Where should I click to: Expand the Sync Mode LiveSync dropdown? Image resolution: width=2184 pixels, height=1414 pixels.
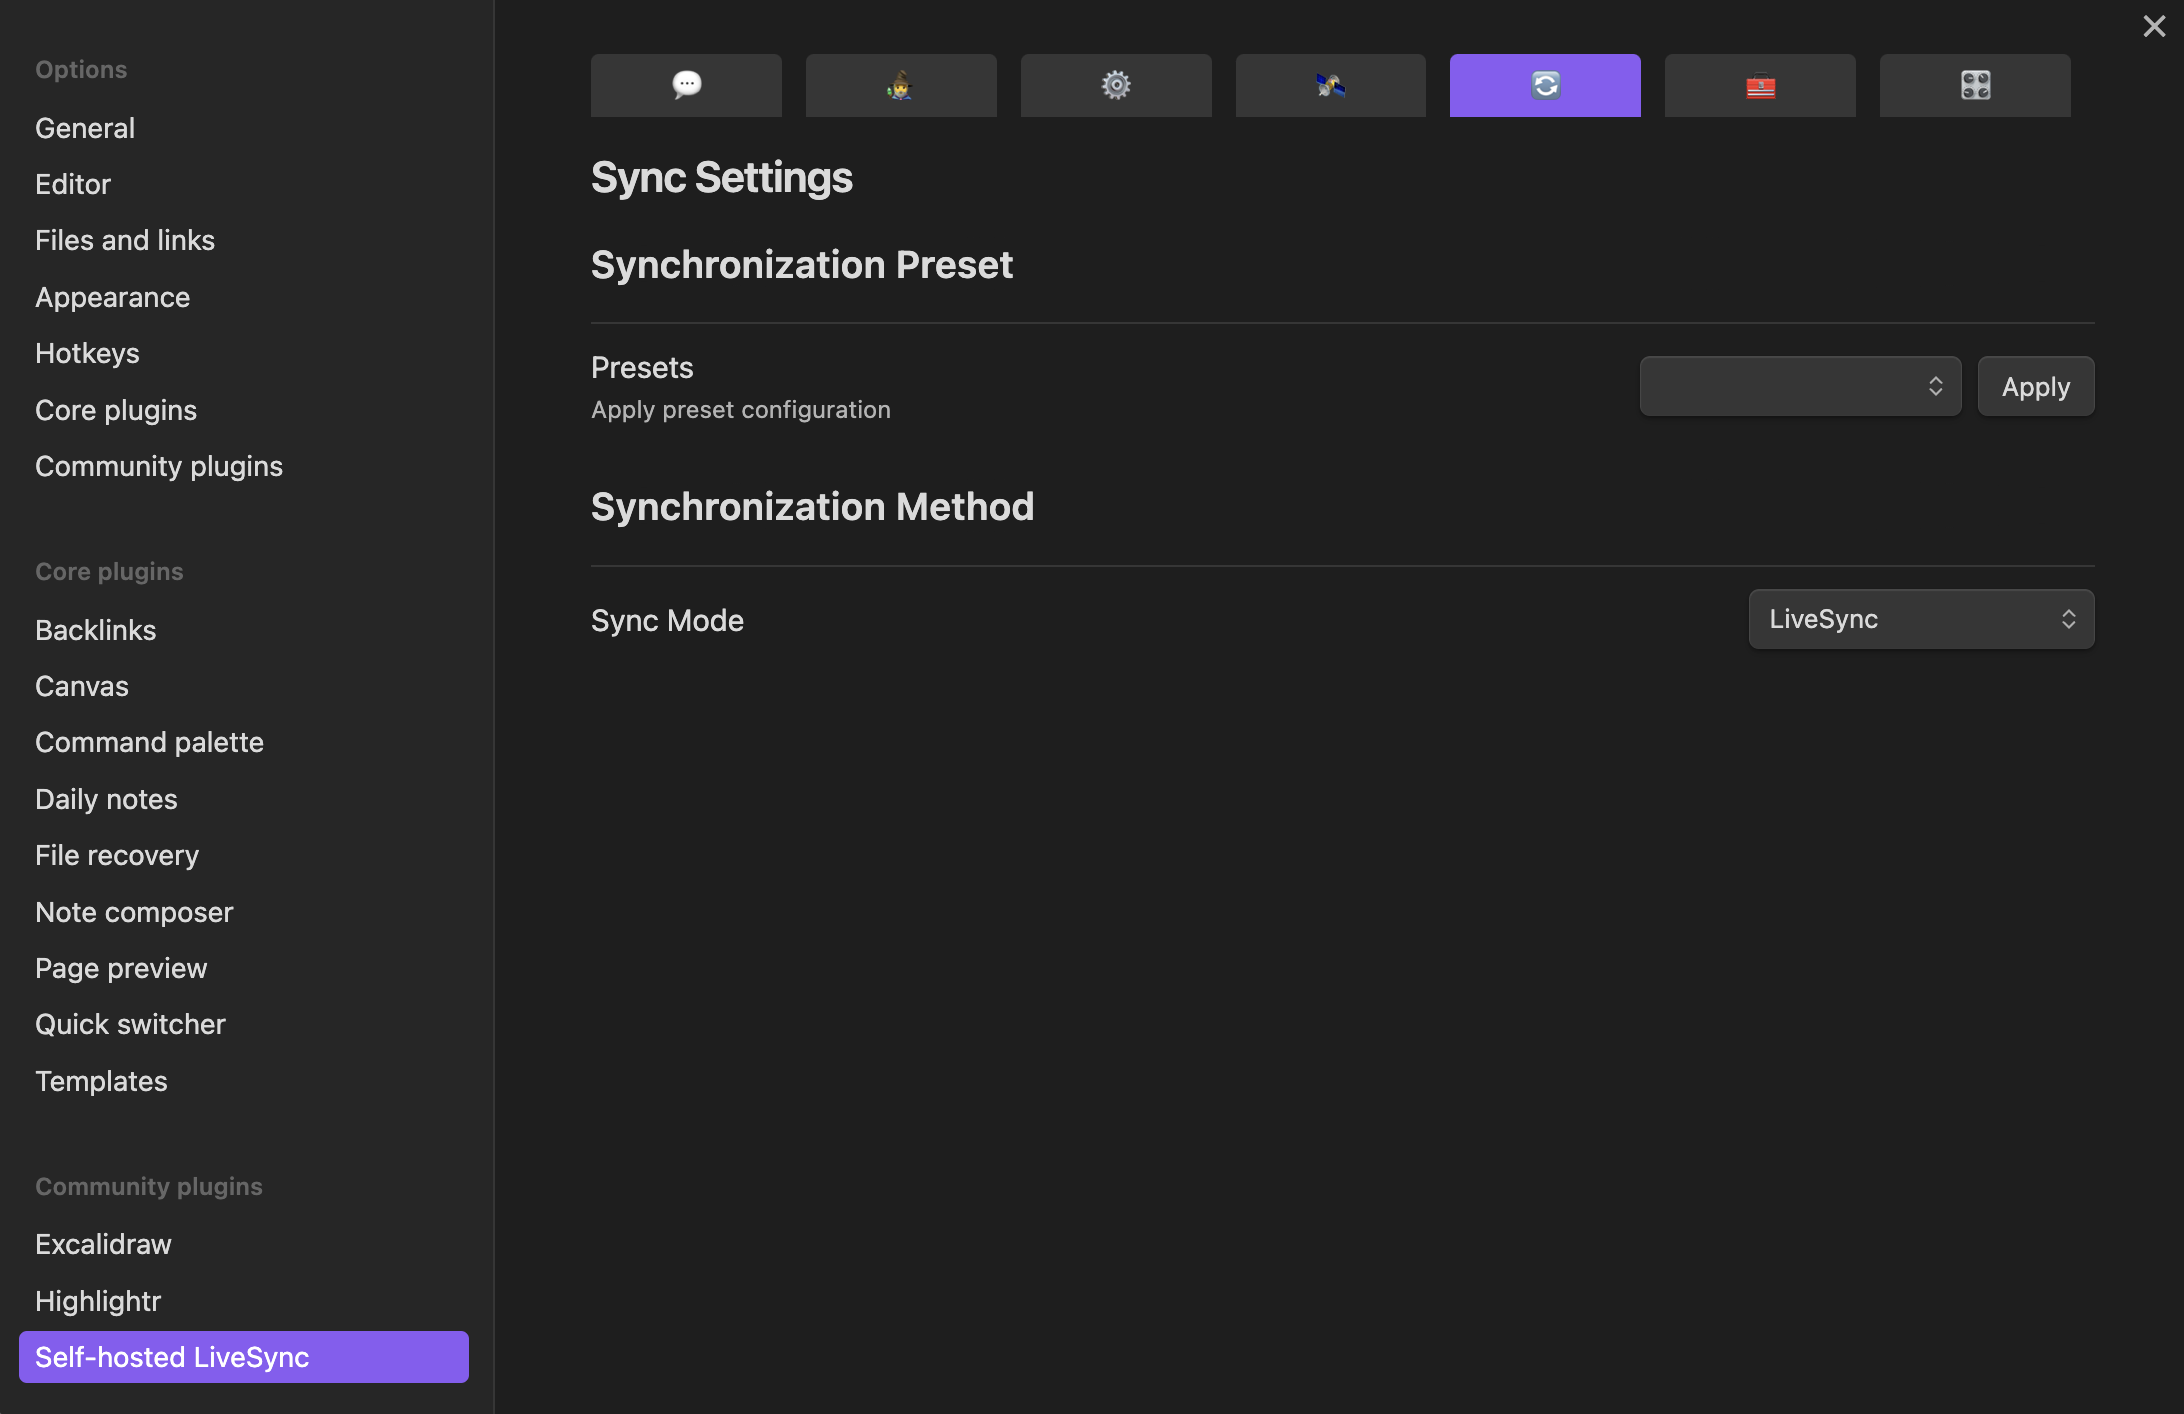(x=1921, y=619)
